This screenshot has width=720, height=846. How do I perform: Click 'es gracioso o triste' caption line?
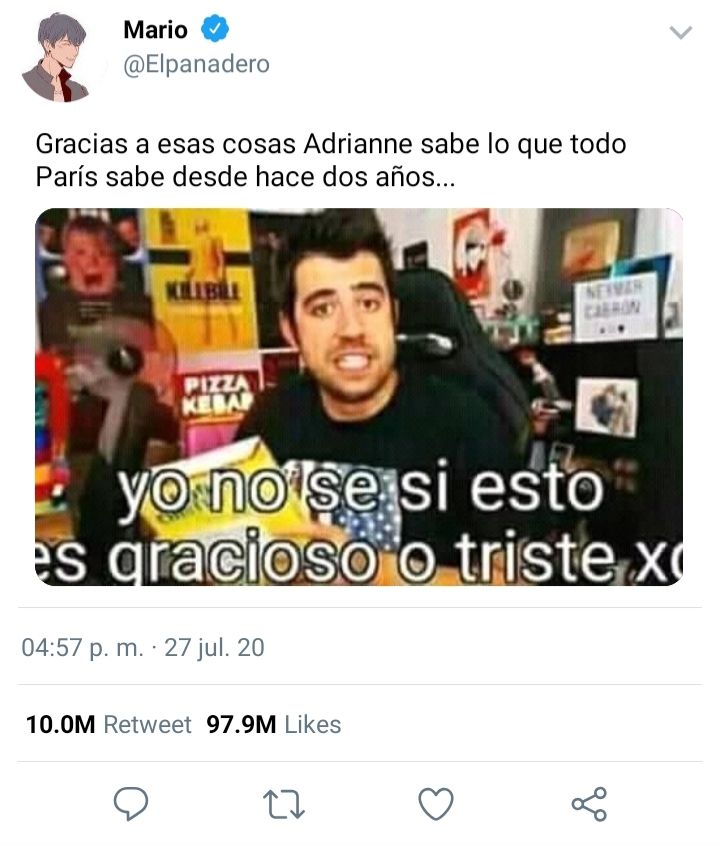pyautogui.click(x=359, y=557)
